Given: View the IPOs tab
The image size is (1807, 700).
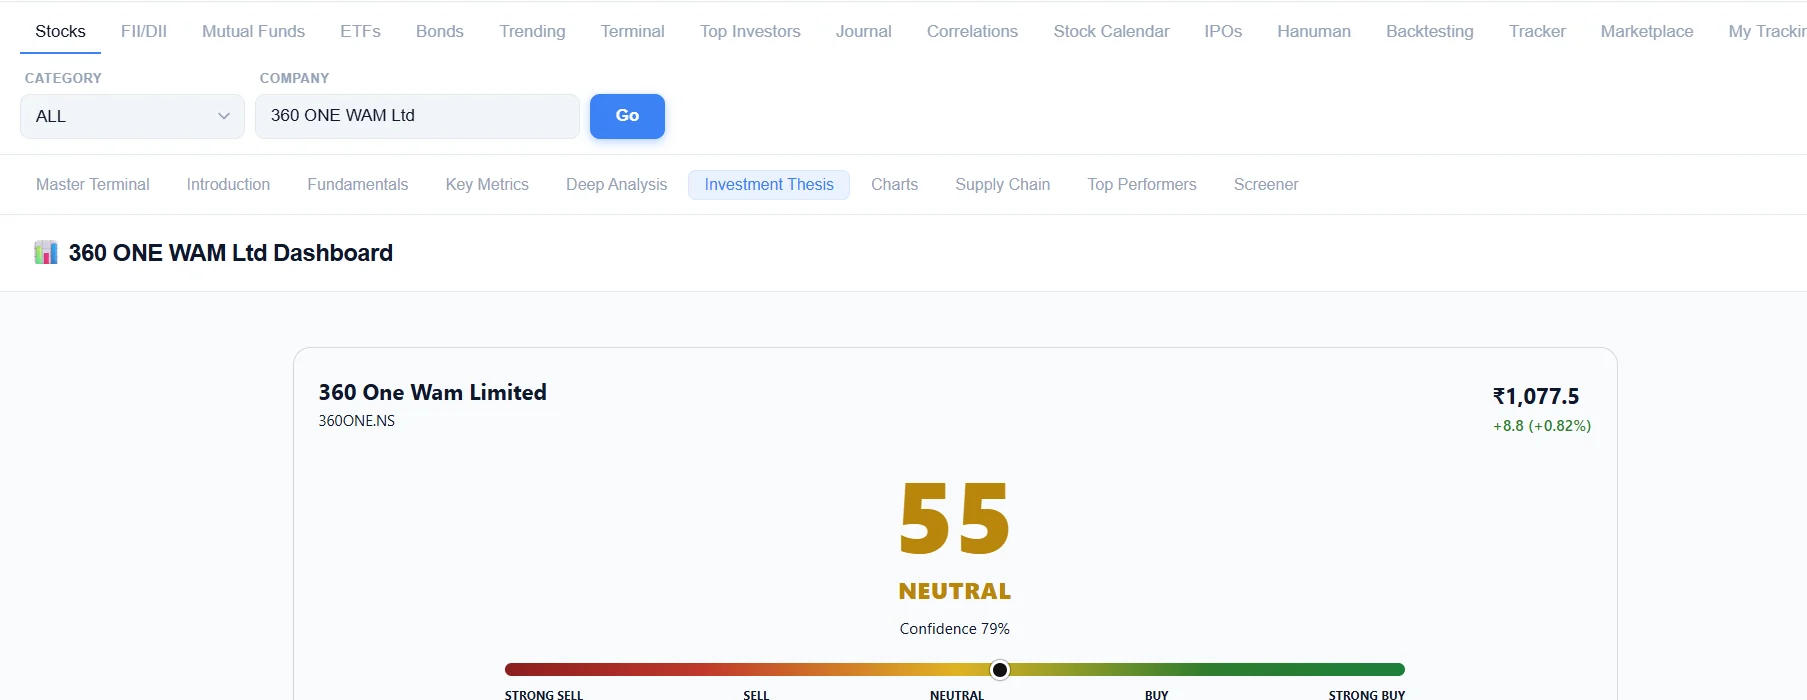Looking at the screenshot, I should 1223,31.
